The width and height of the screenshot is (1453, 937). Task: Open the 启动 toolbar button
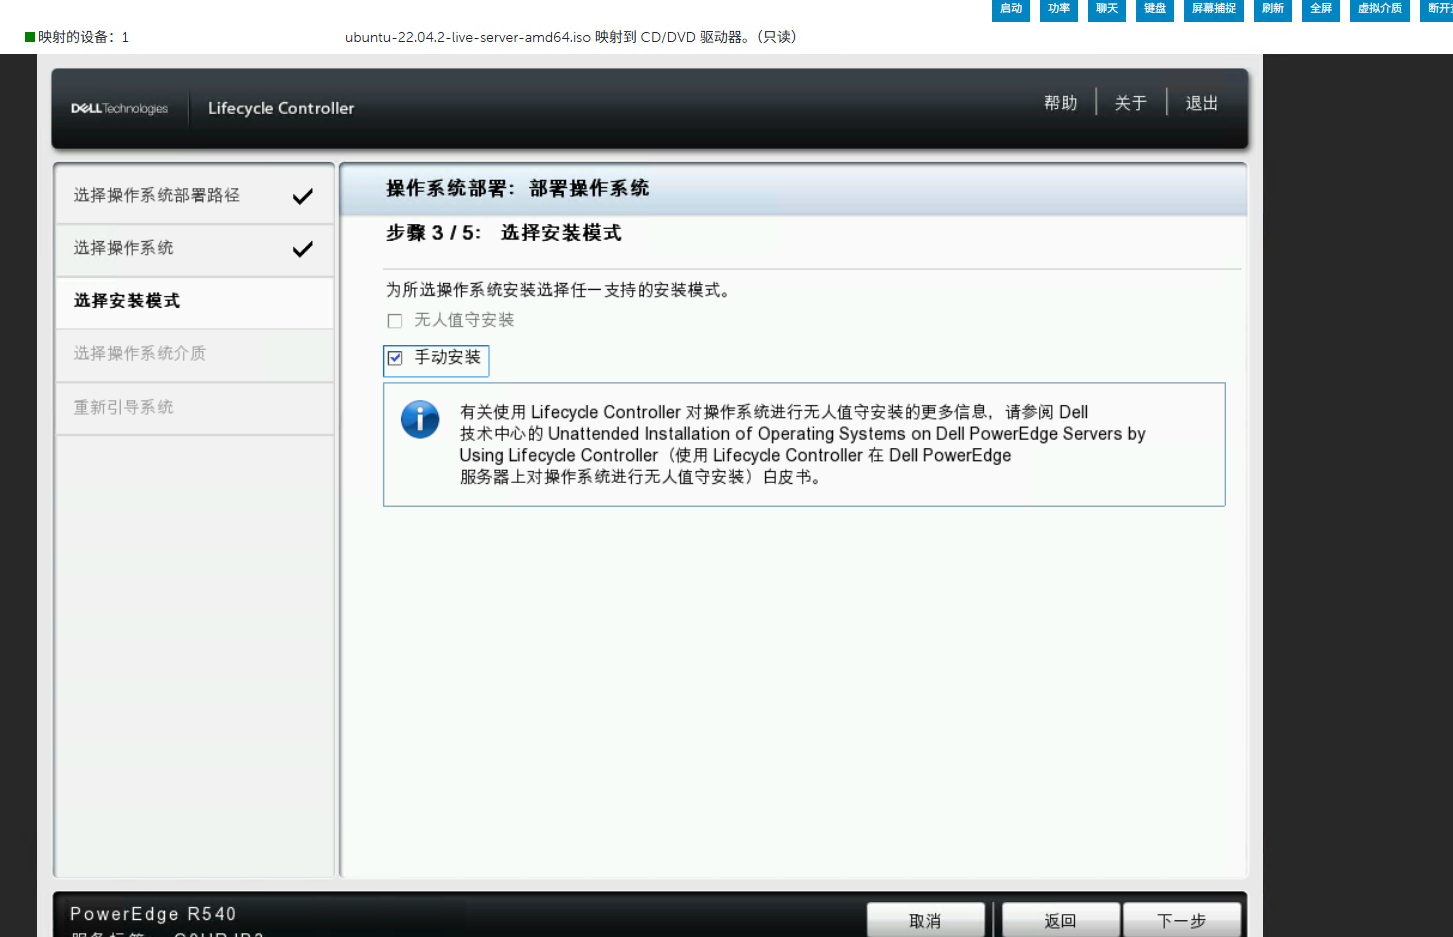1010,9
